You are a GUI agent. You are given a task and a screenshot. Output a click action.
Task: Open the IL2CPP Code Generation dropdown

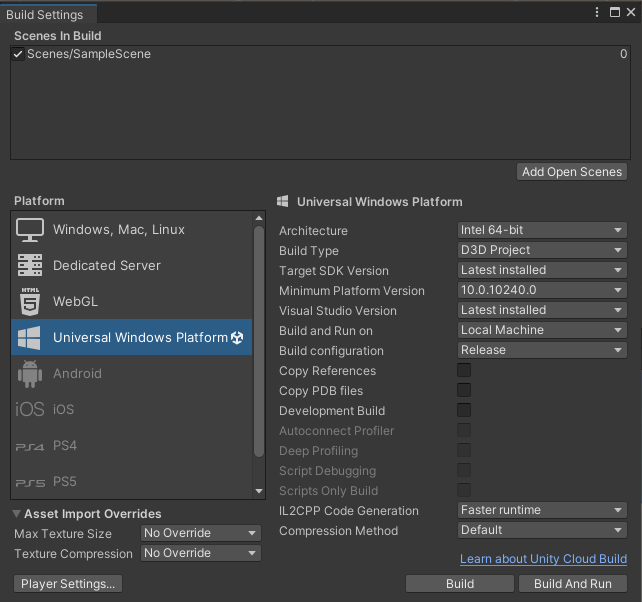point(542,510)
